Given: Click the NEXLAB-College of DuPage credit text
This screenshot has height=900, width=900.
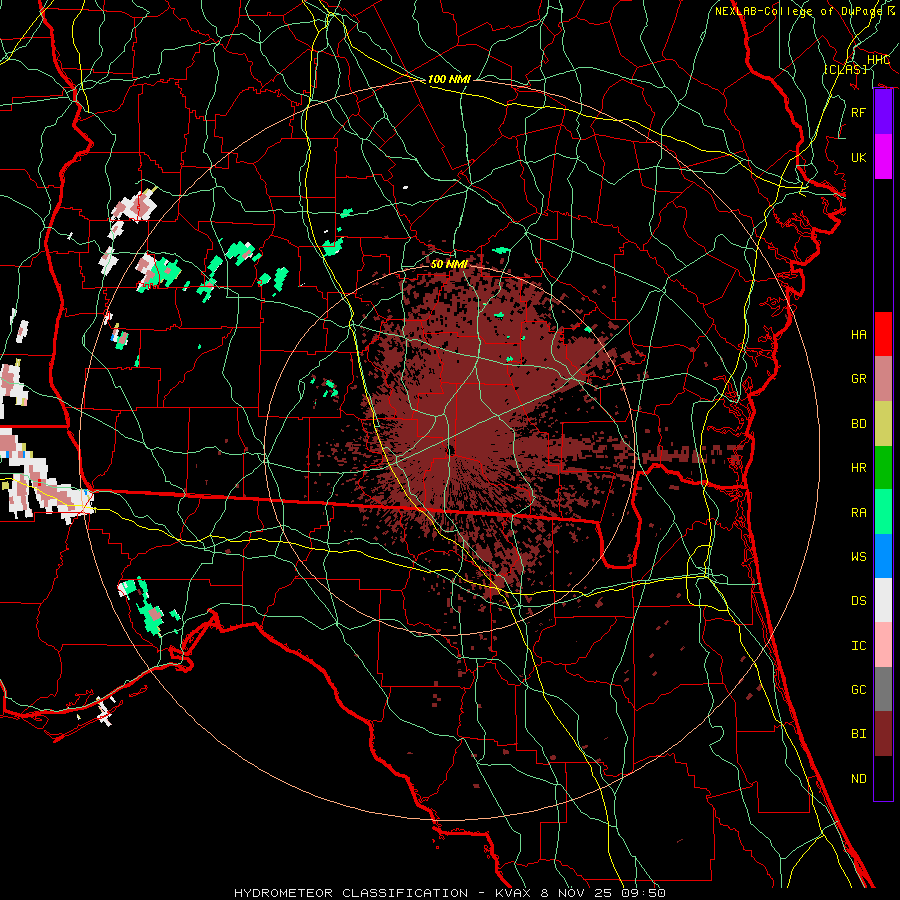Looking at the screenshot, I should point(799,11).
